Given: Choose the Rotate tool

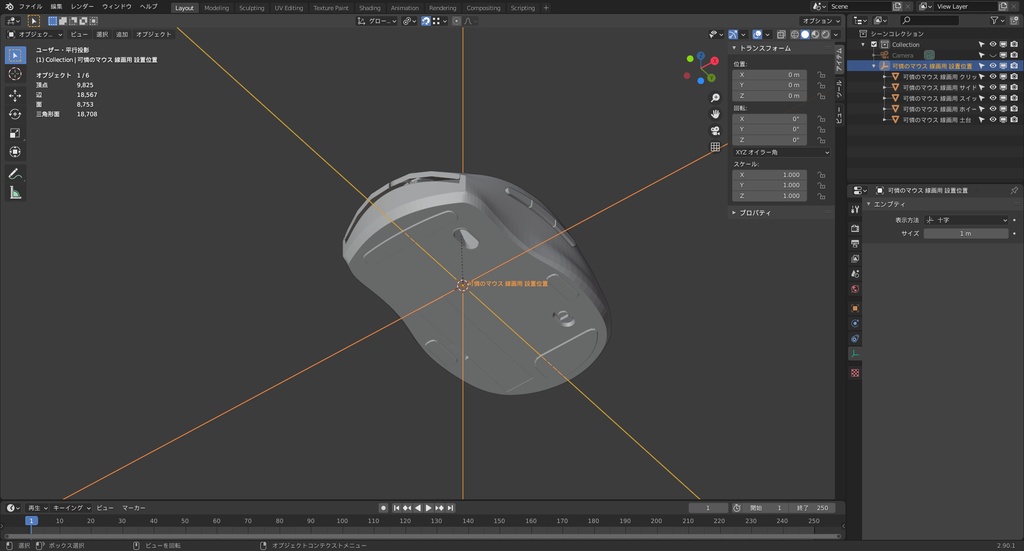Looking at the screenshot, I should (15, 114).
